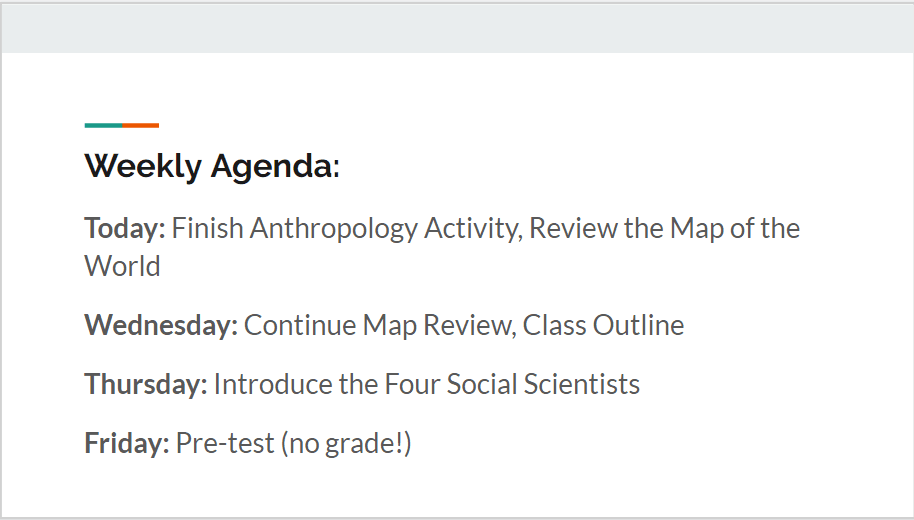Click the Class Outline text
This screenshot has width=914, height=520.
pyautogui.click(x=603, y=325)
